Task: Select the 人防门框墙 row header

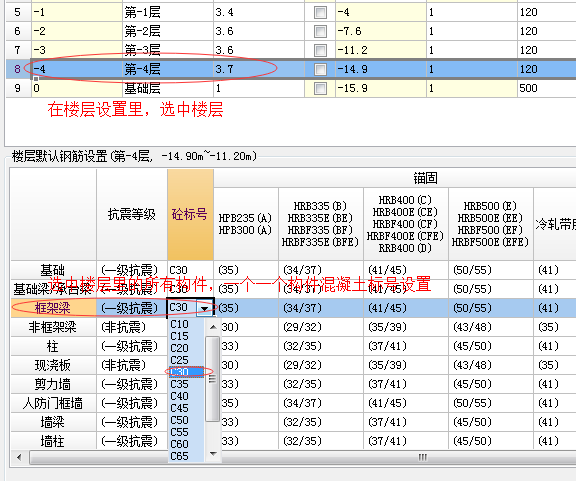Action: pos(53,403)
